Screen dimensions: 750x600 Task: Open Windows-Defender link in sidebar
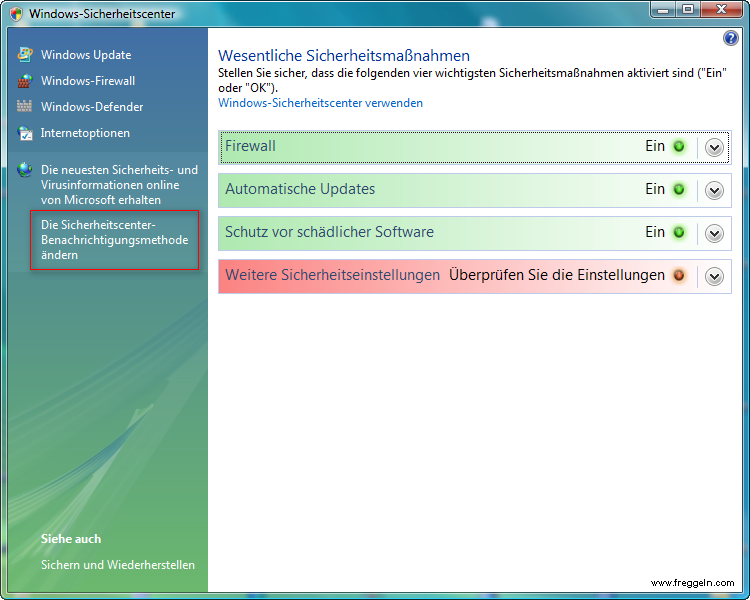click(x=92, y=107)
